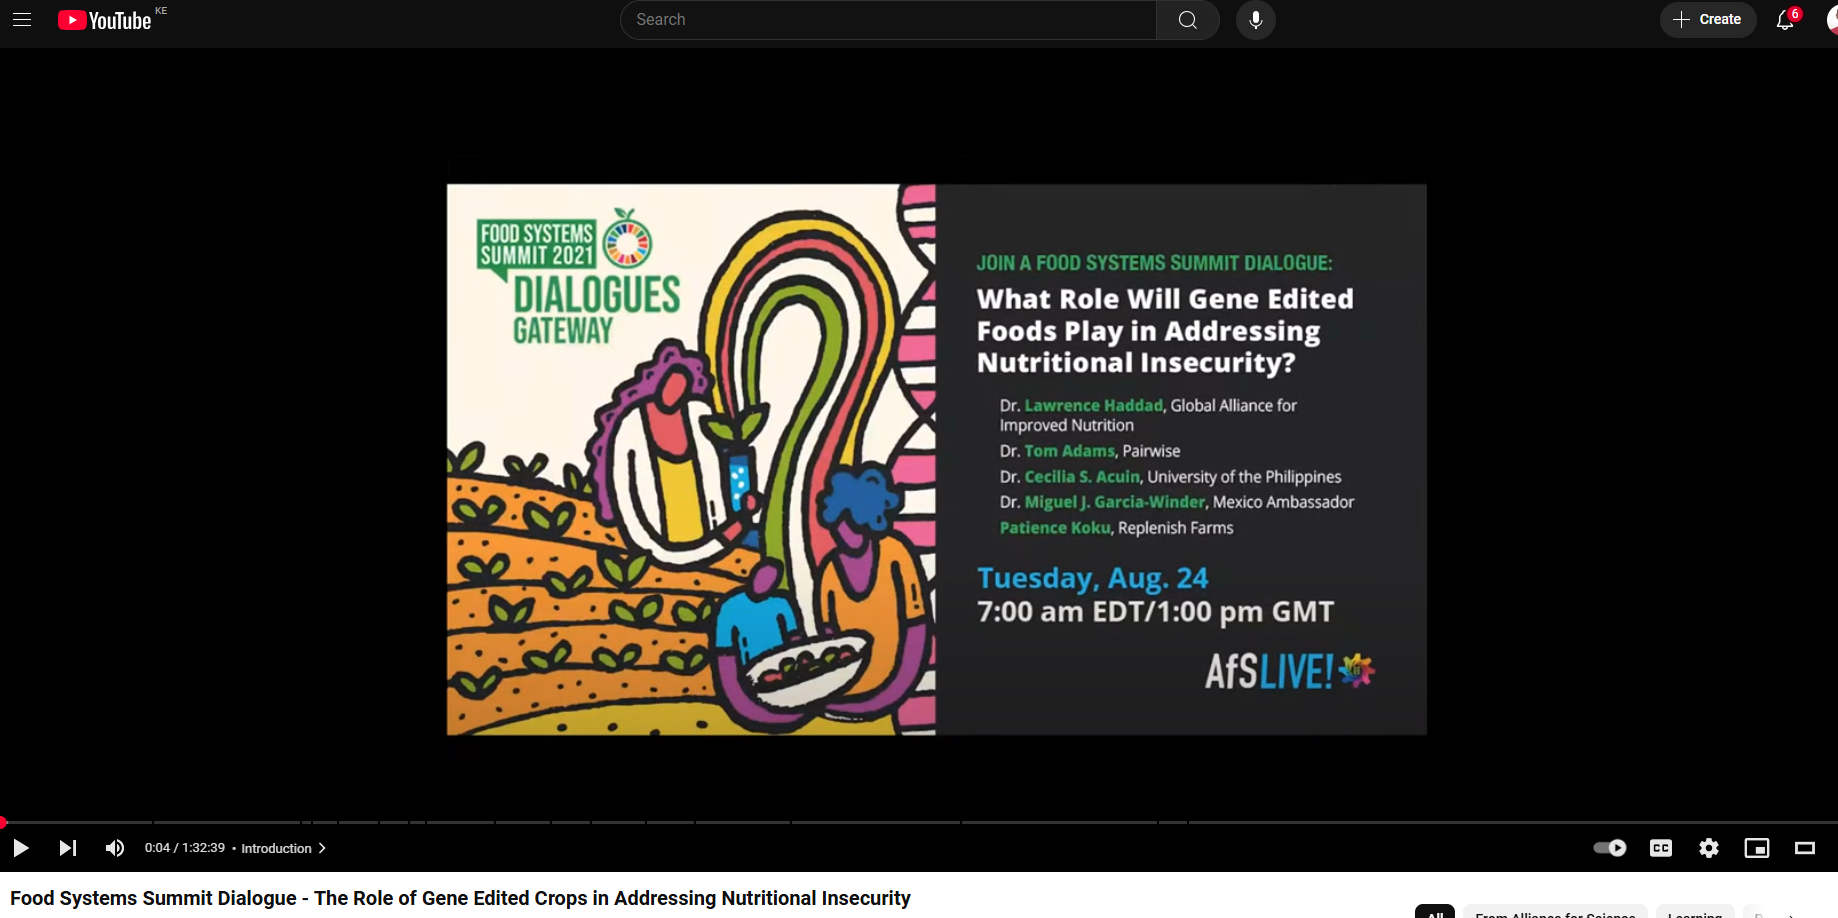
Task: Play the video
Action: pyautogui.click(x=20, y=848)
